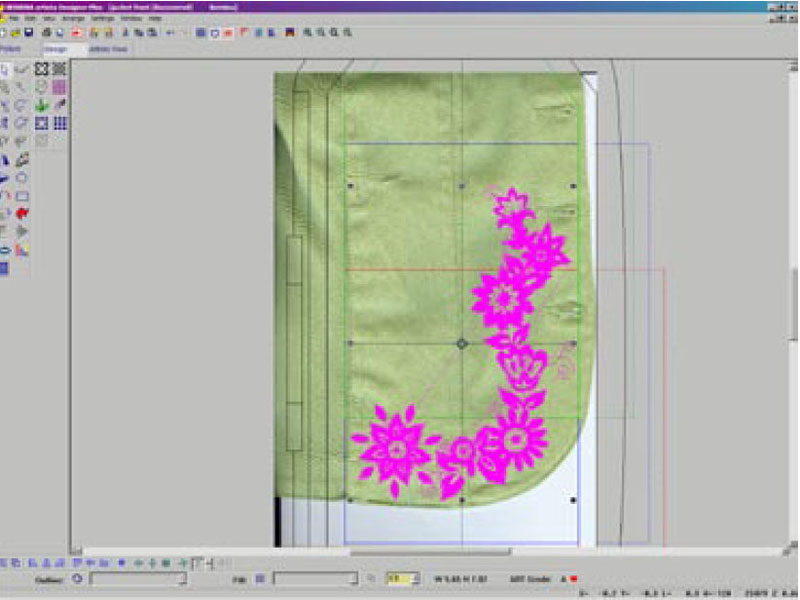Click the first magnifier zoom icon

click(309, 32)
